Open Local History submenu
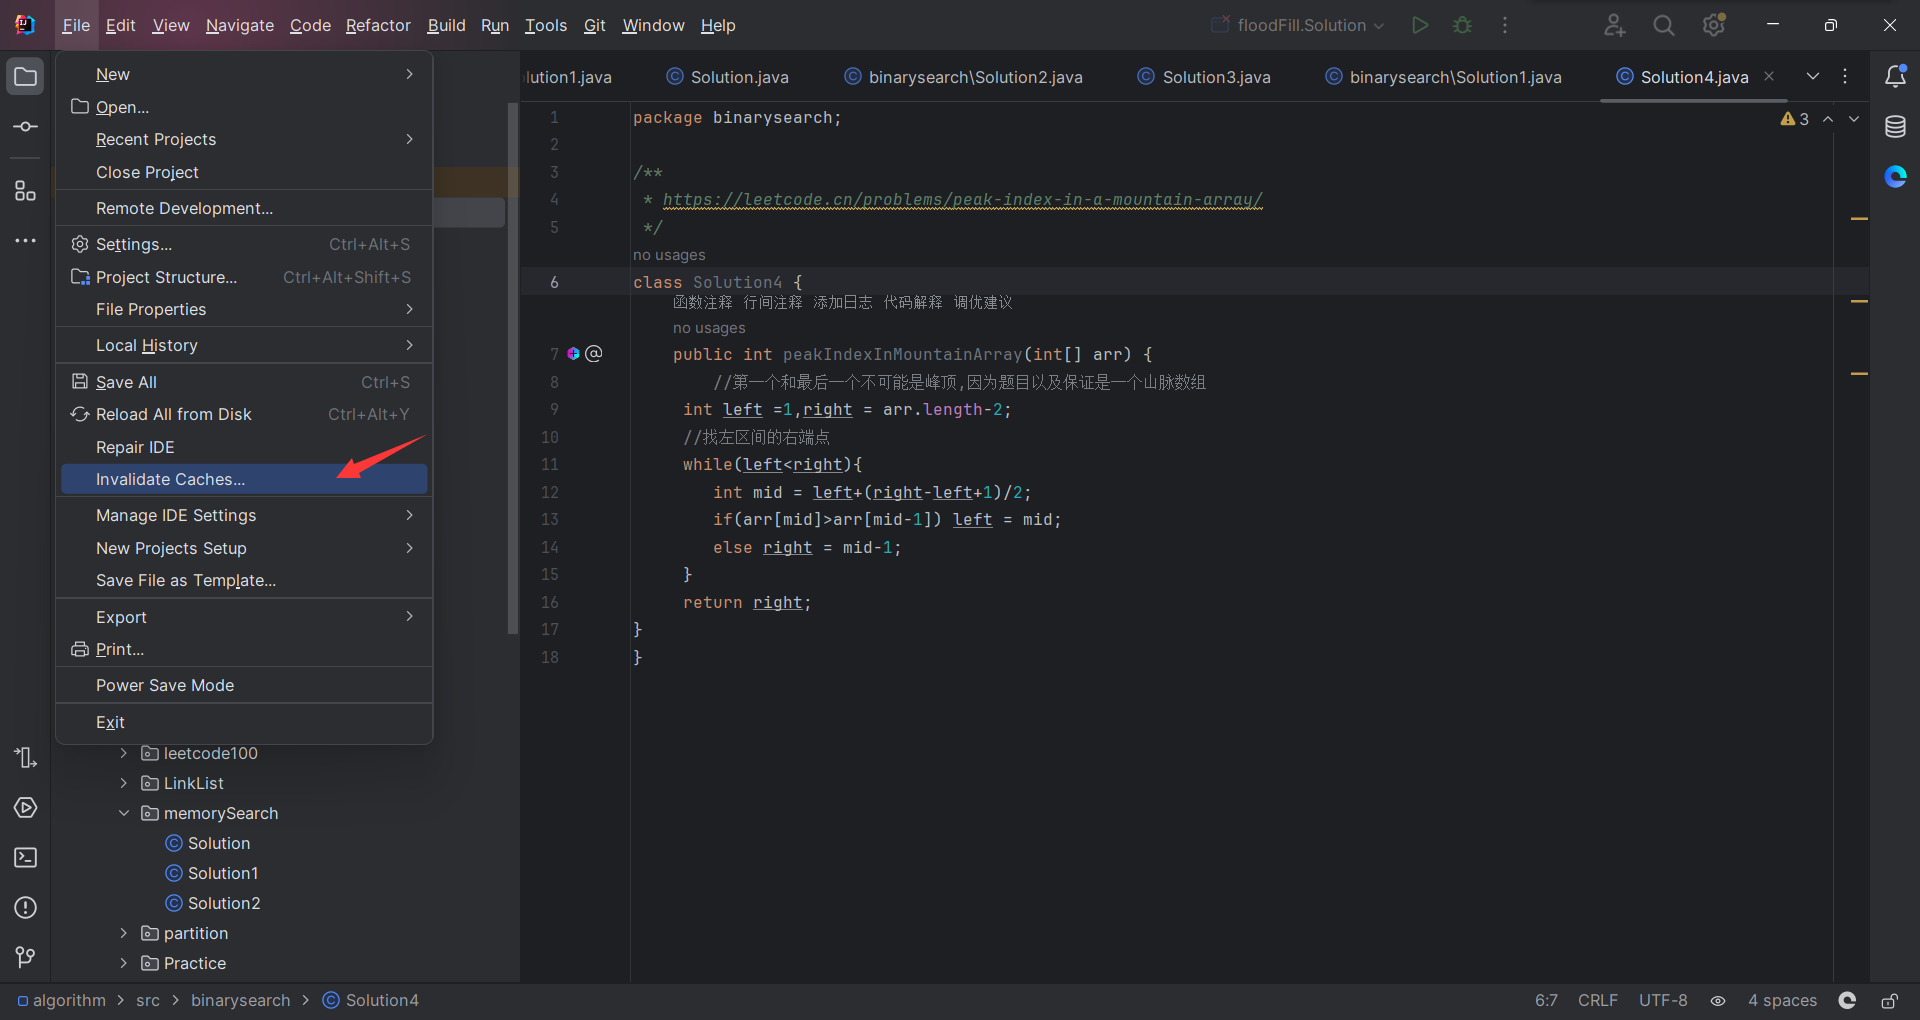Image resolution: width=1920 pixels, height=1020 pixels. [x=244, y=345]
